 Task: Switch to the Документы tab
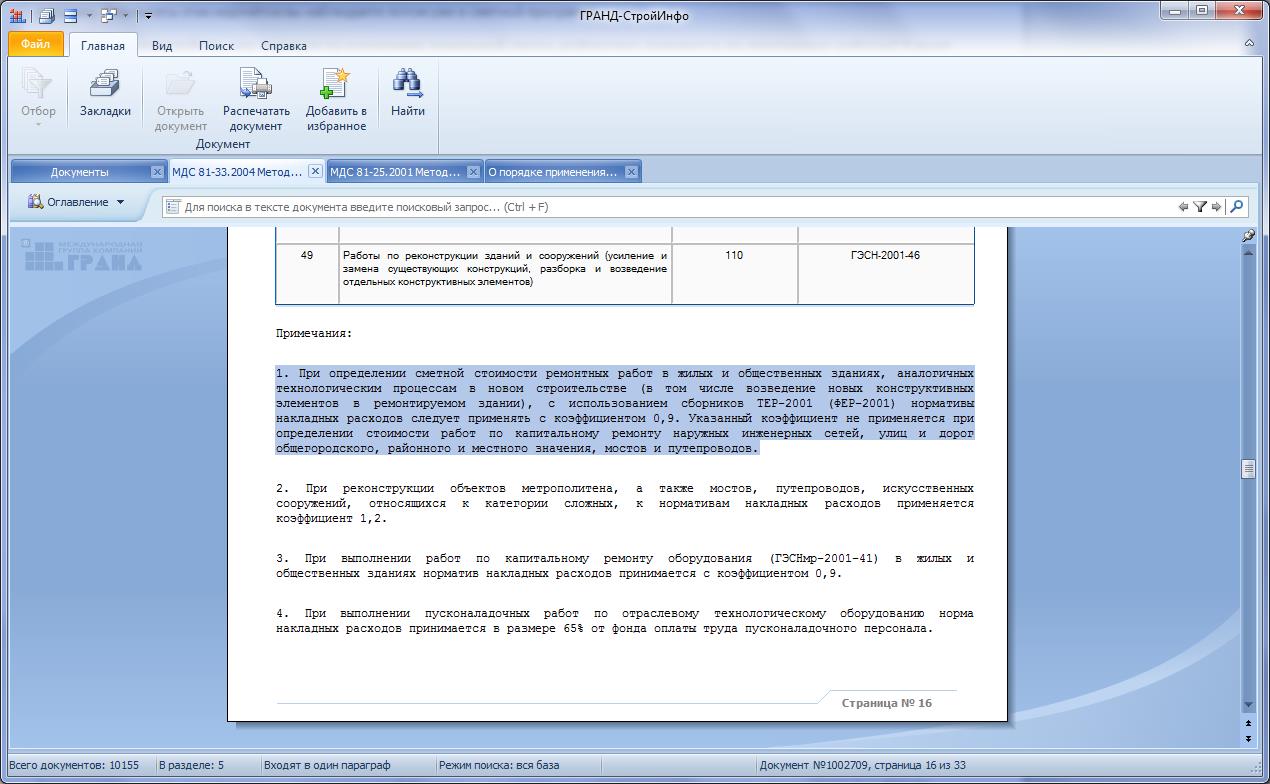(x=80, y=172)
